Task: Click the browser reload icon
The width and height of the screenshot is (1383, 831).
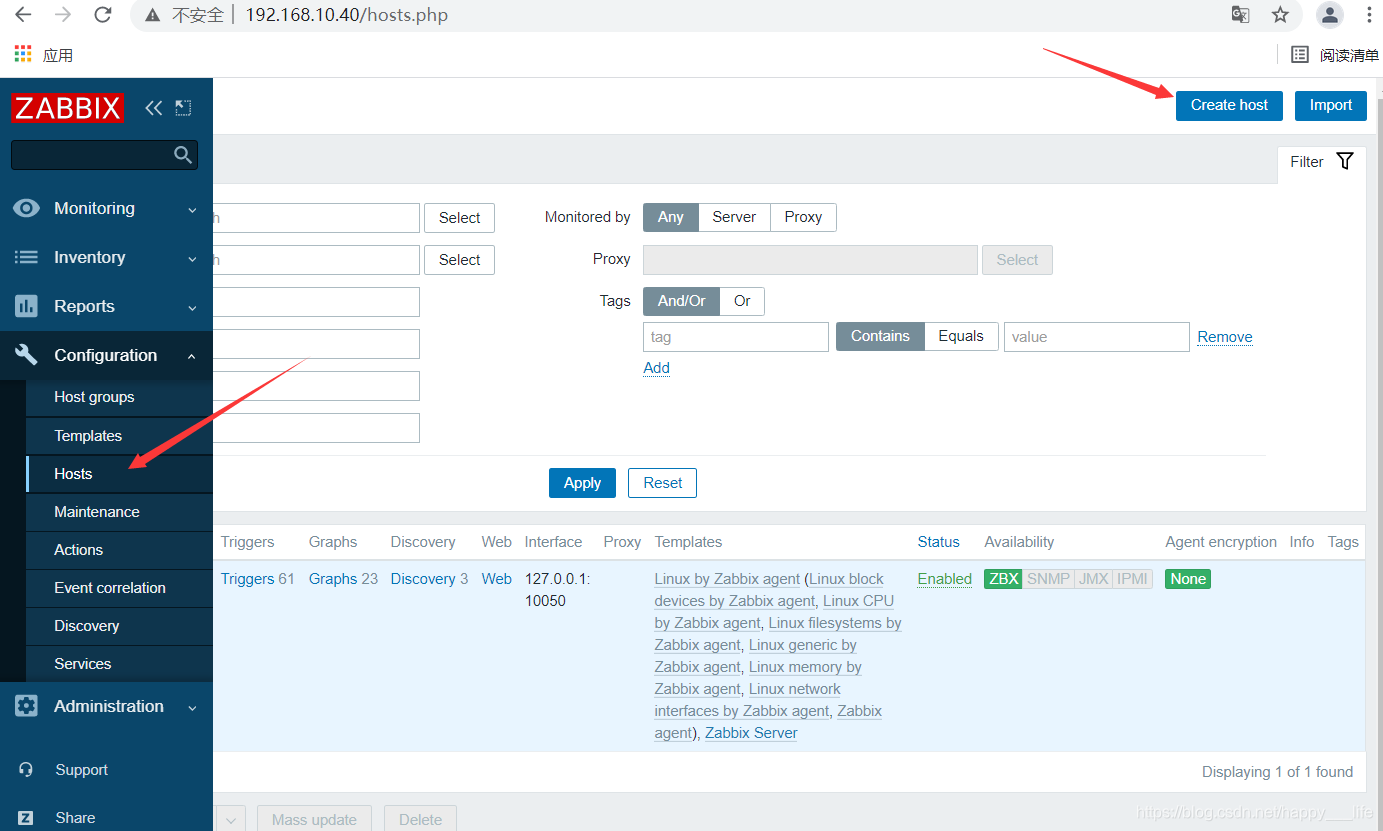Action: pos(102,15)
